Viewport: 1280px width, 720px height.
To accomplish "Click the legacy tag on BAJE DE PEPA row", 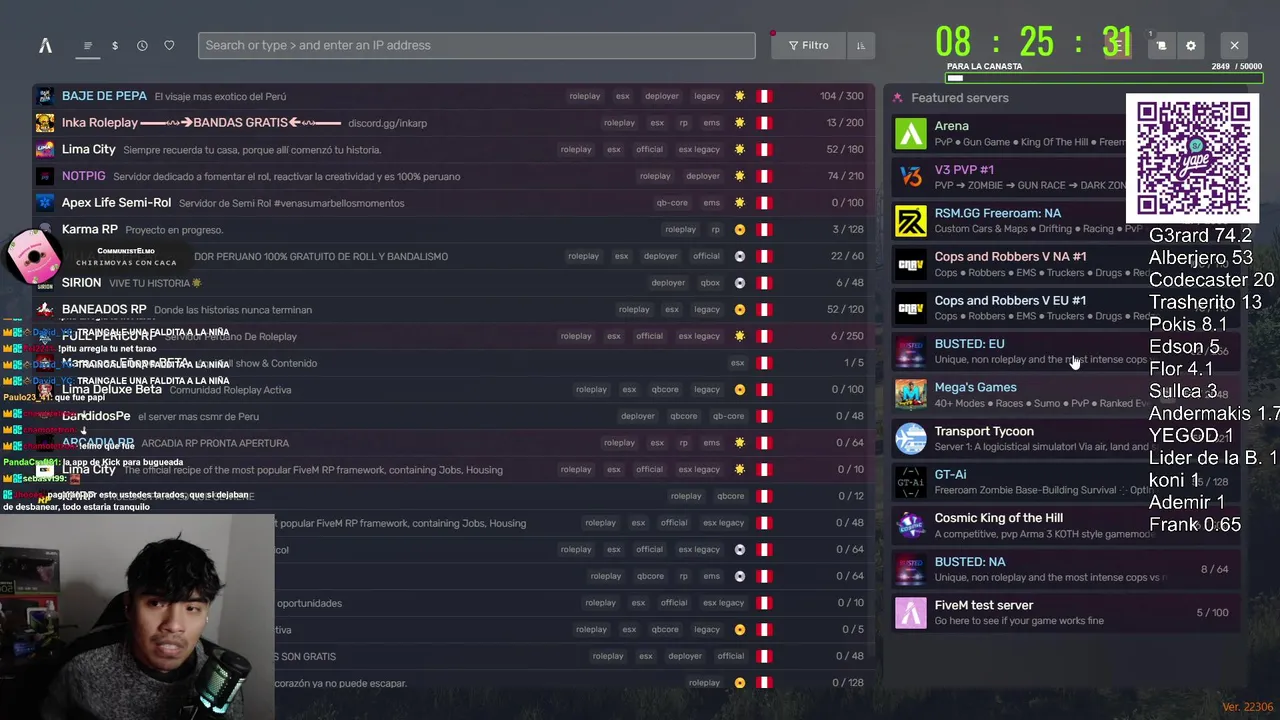I will pos(707,96).
